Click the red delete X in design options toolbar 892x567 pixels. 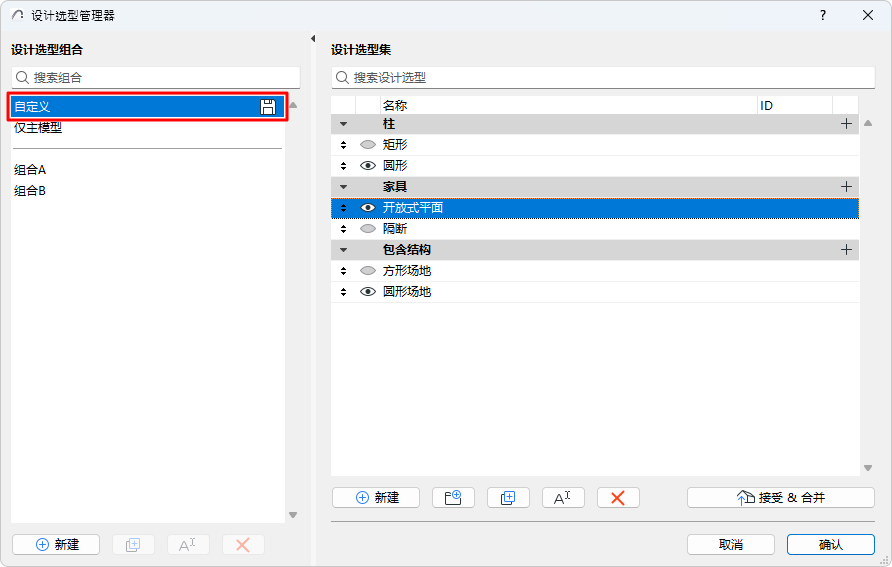click(x=618, y=498)
